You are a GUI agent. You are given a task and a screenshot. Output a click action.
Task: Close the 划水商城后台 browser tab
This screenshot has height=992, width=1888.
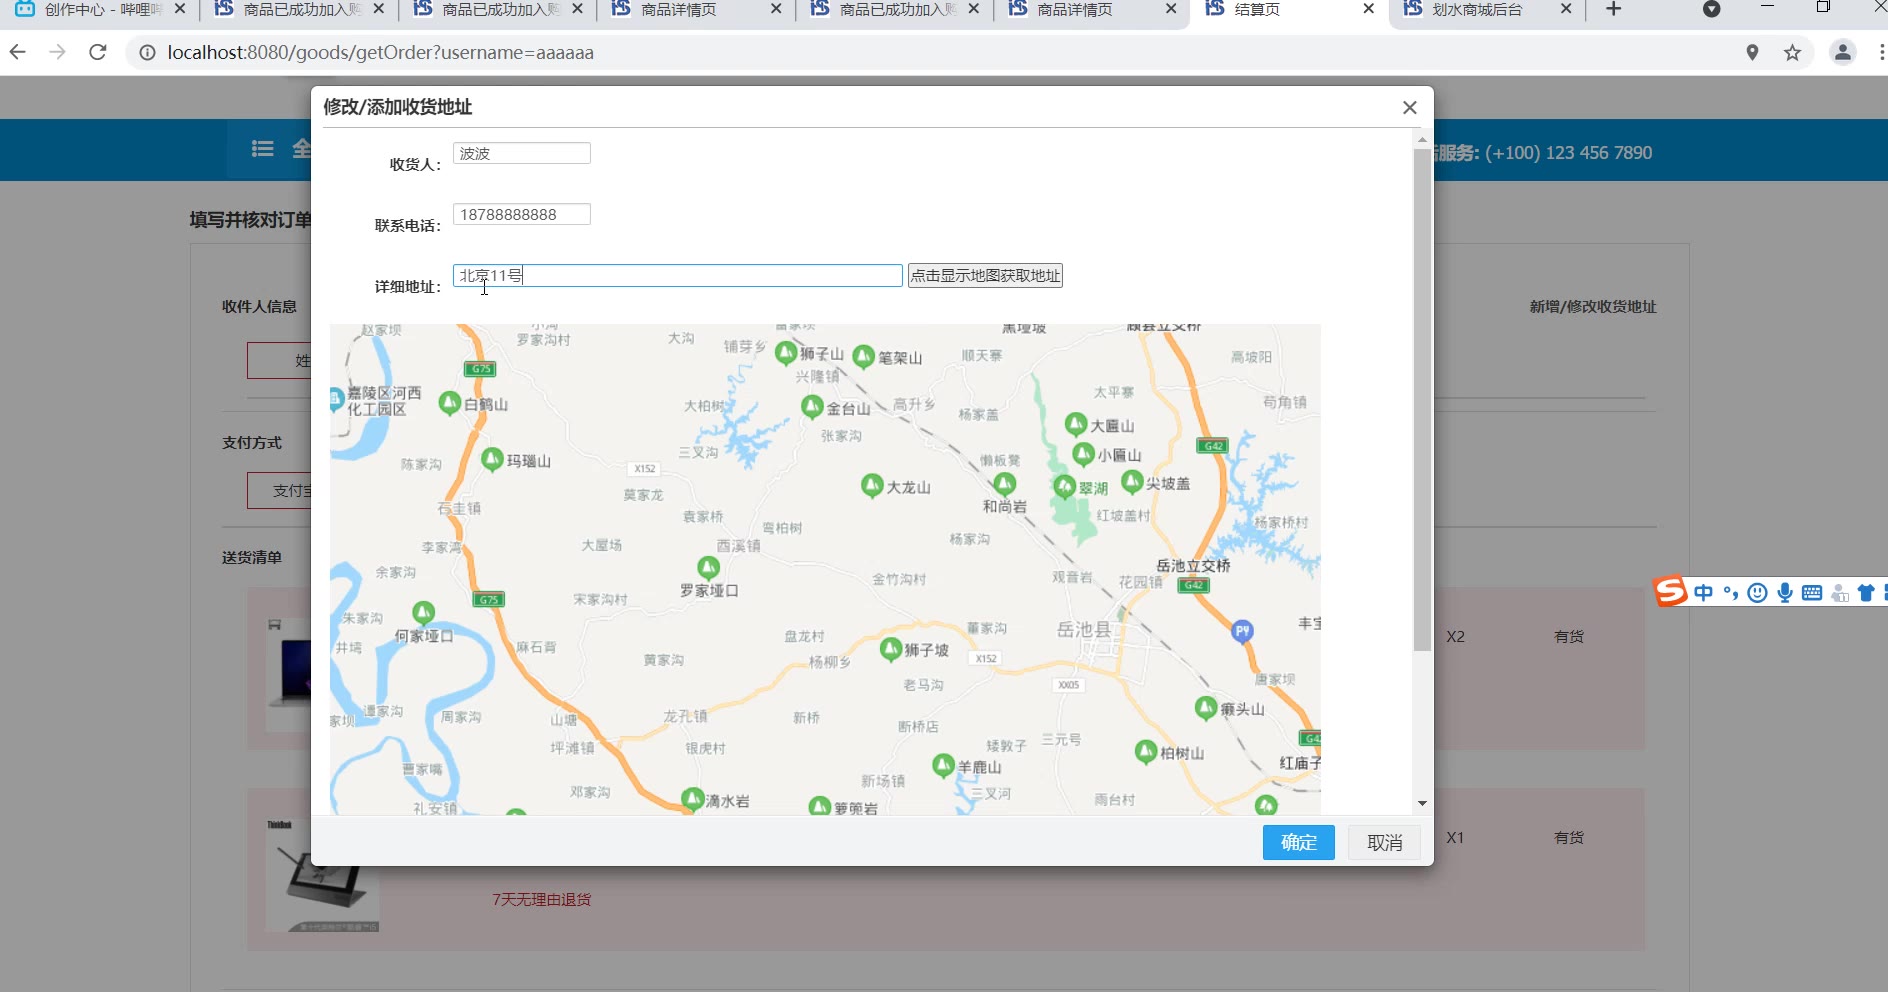(1566, 9)
